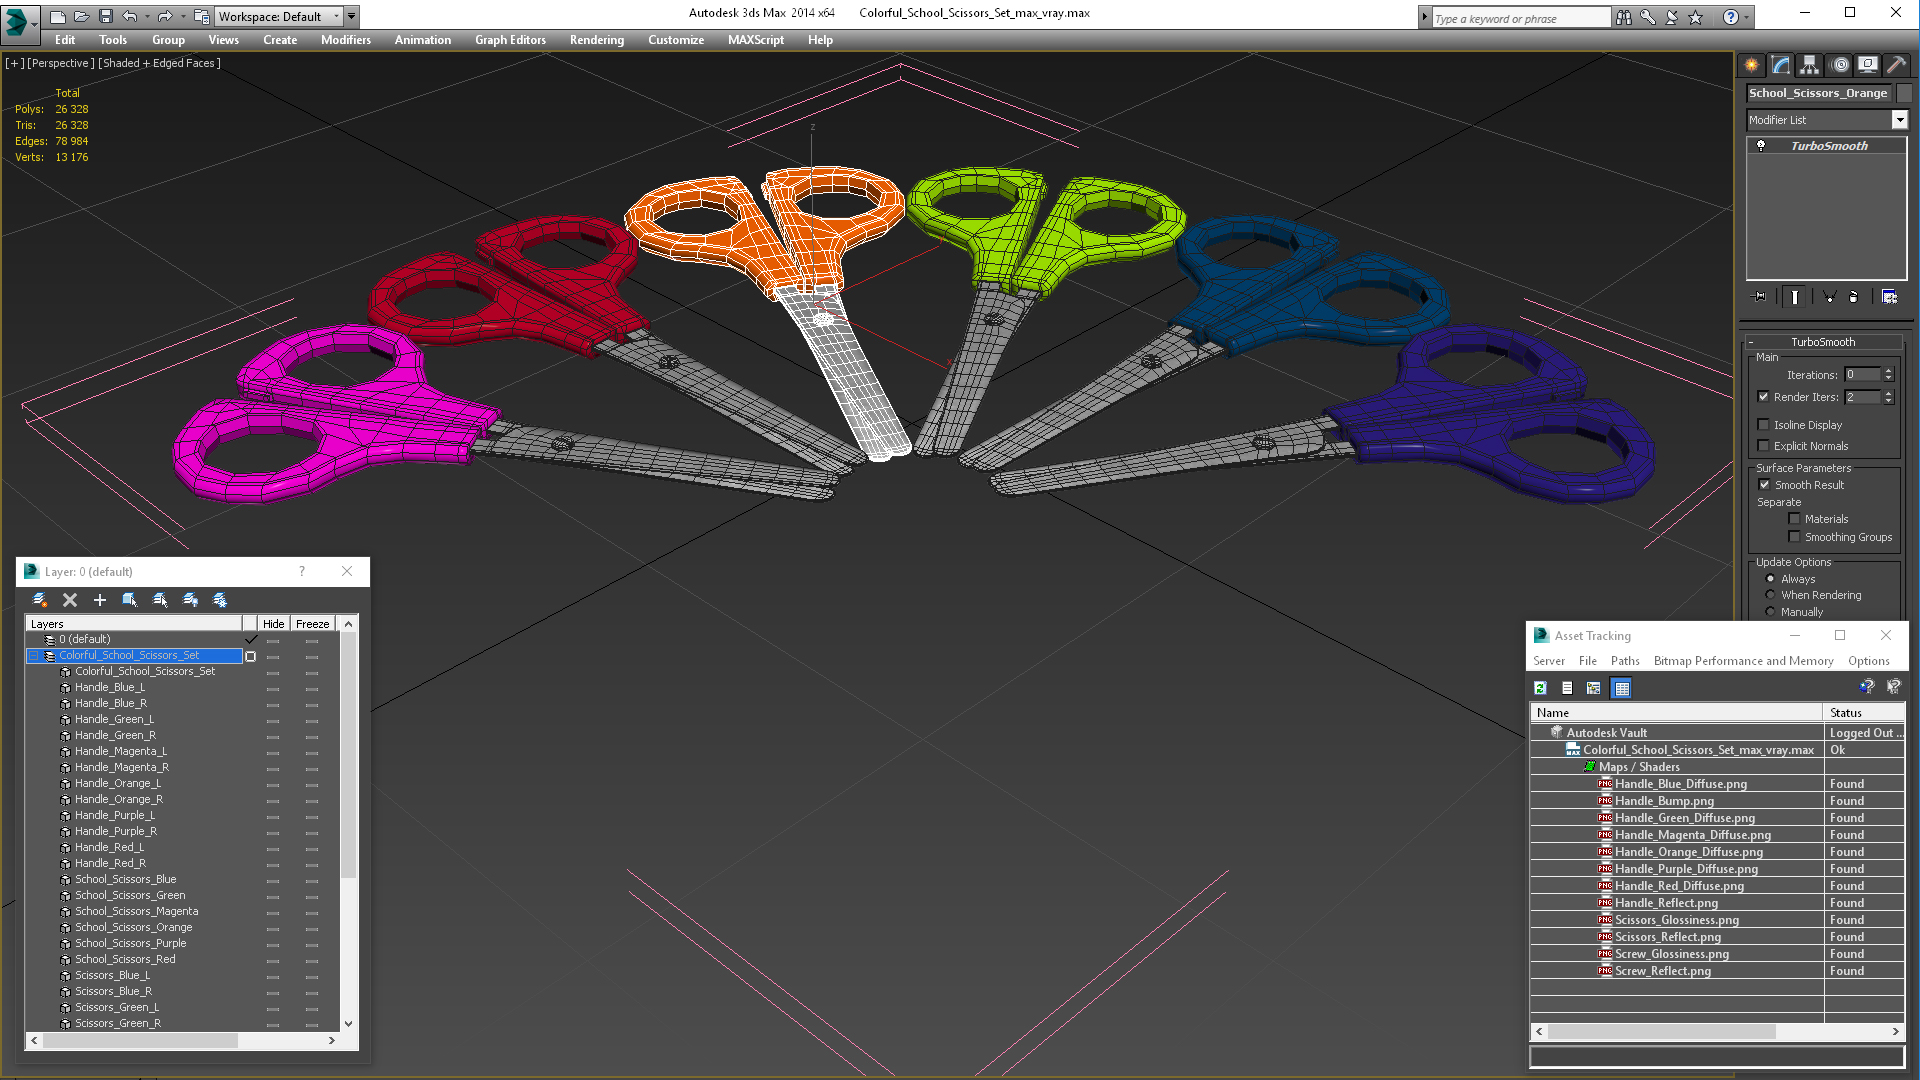Select the Manually update option

(1770, 612)
